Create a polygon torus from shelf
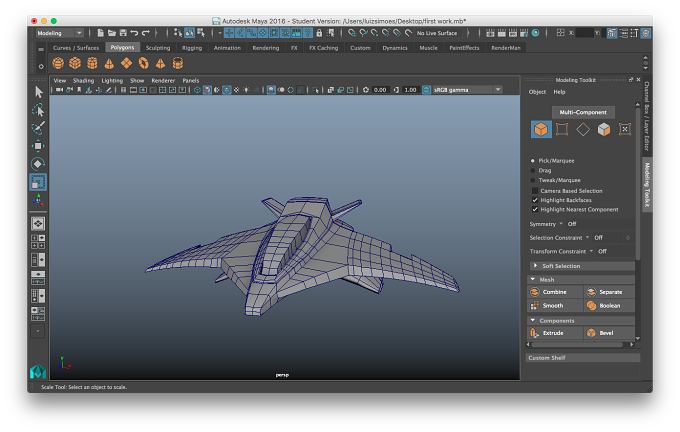680x432 pixels. click(144, 63)
